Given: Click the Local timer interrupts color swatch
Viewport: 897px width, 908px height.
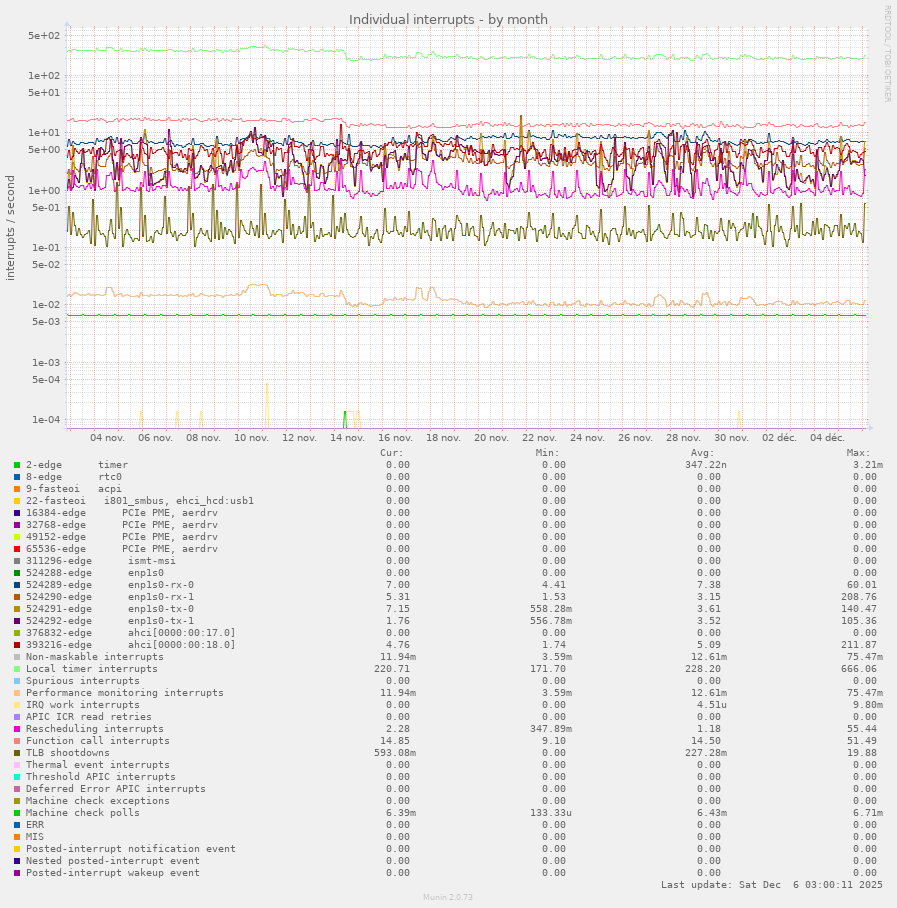Looking at the screenshot, I should pos(17,669).
